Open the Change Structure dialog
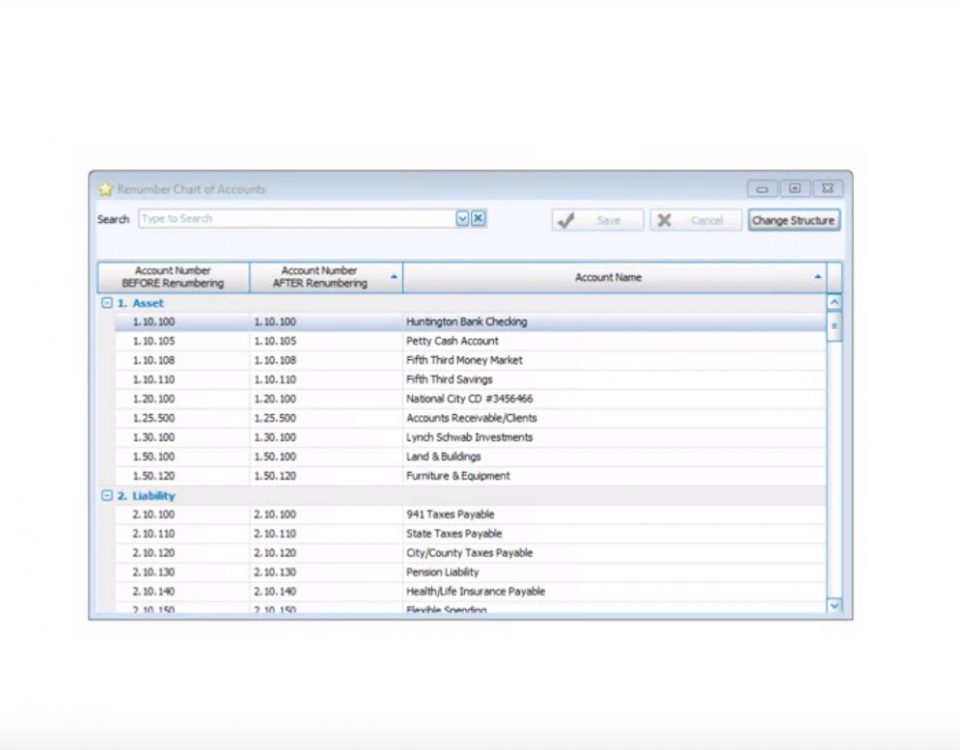The height and width of the screenshot is (750, 960). [x=793, y=220]
